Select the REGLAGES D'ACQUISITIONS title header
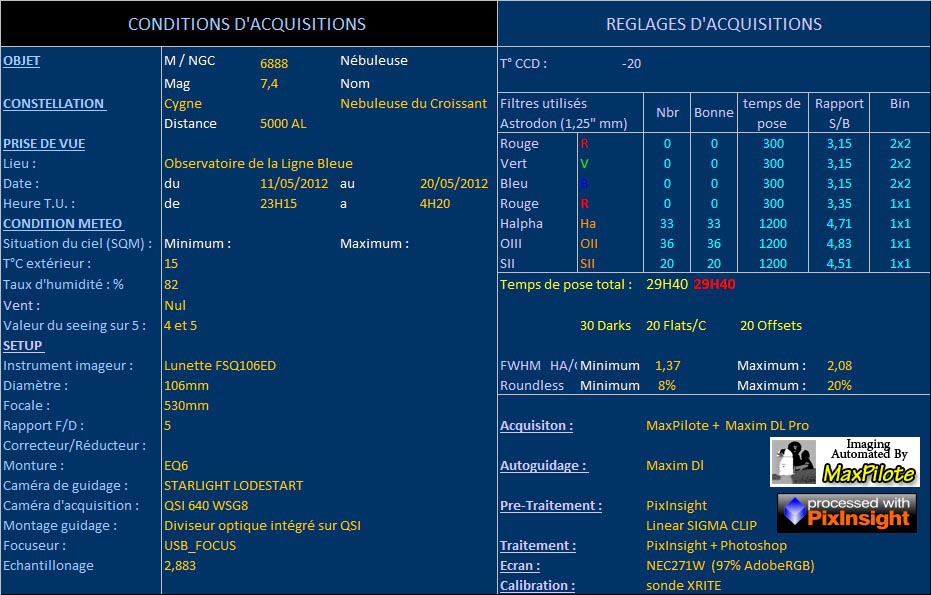The height and width of the screenshot is (595, 931). [x=713, y=24]
